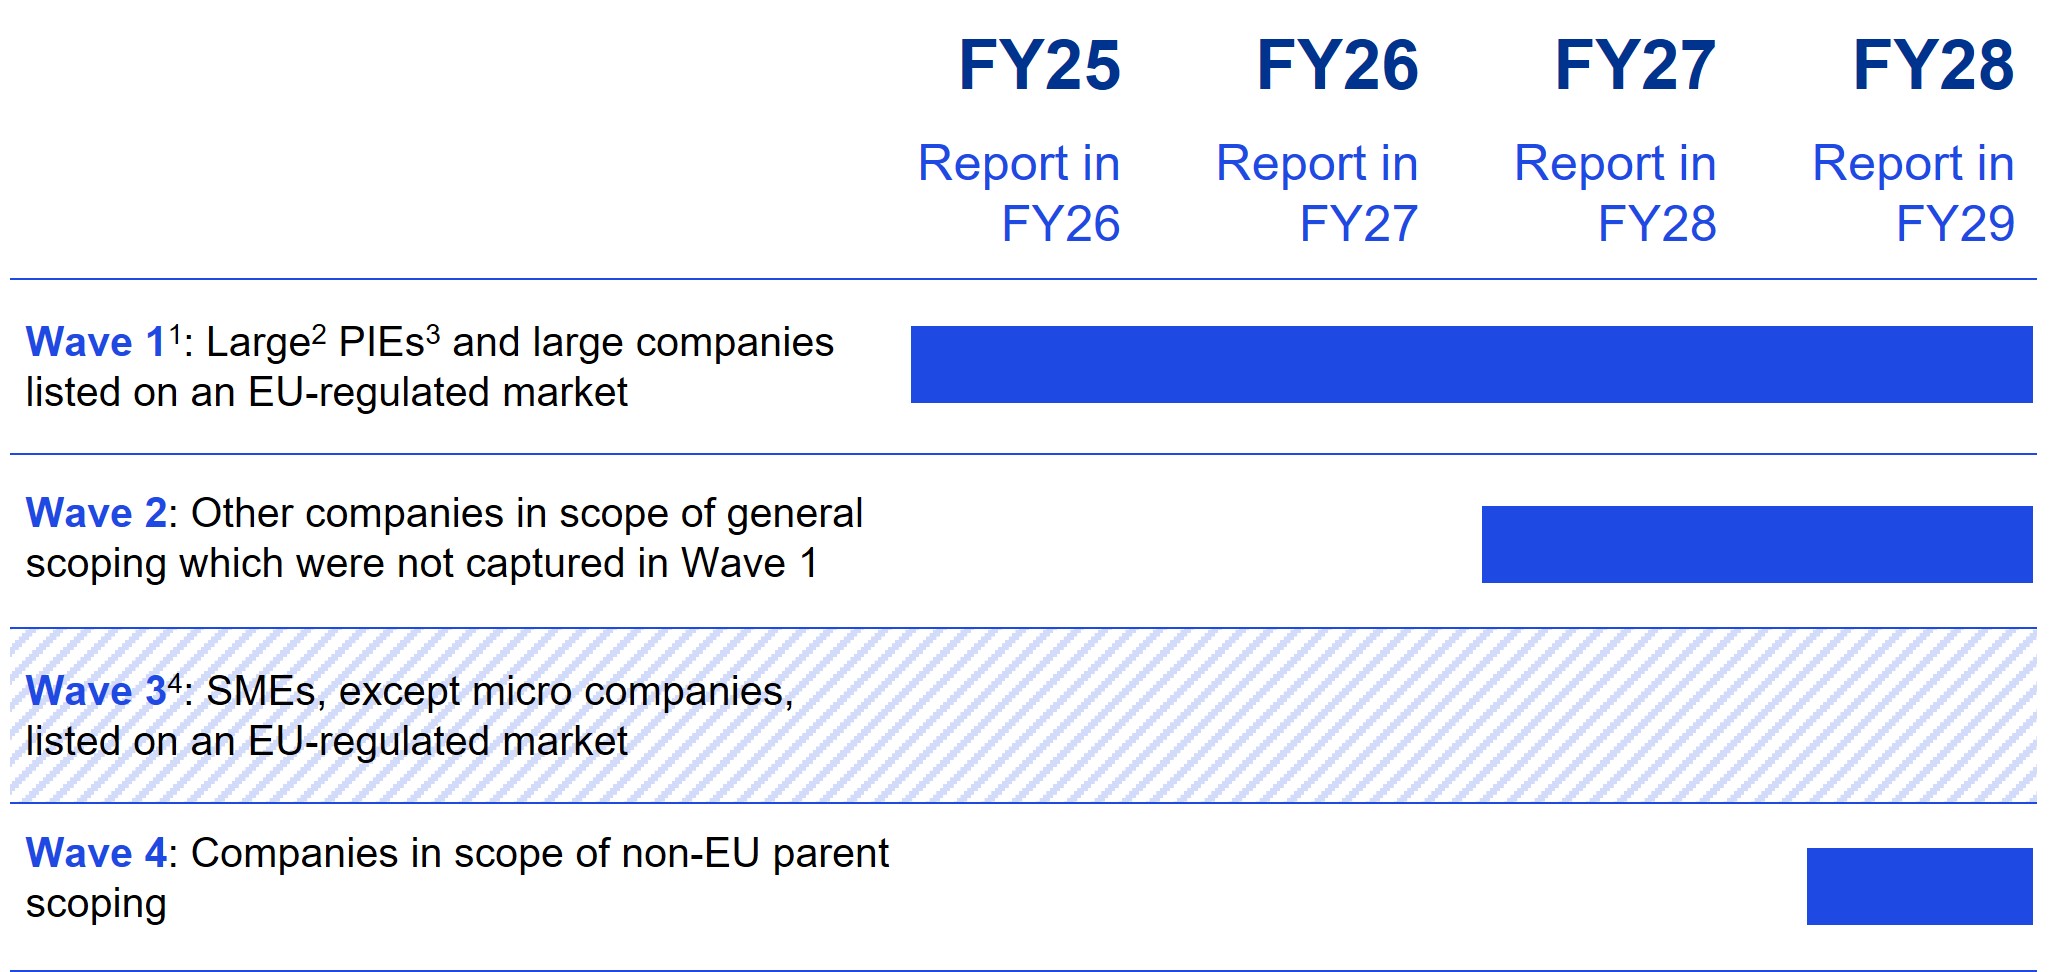The height and width of the screenshot is (972, 2061).
Task: Select the 'Report in FY29' subheading
Action: 1913,193
